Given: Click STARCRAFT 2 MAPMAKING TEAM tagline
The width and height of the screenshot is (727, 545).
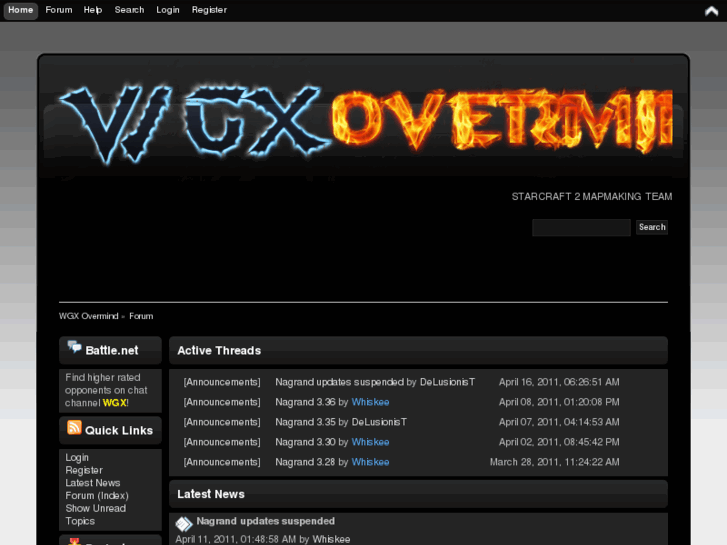Looking at the screenshot, I should (592, 196).
